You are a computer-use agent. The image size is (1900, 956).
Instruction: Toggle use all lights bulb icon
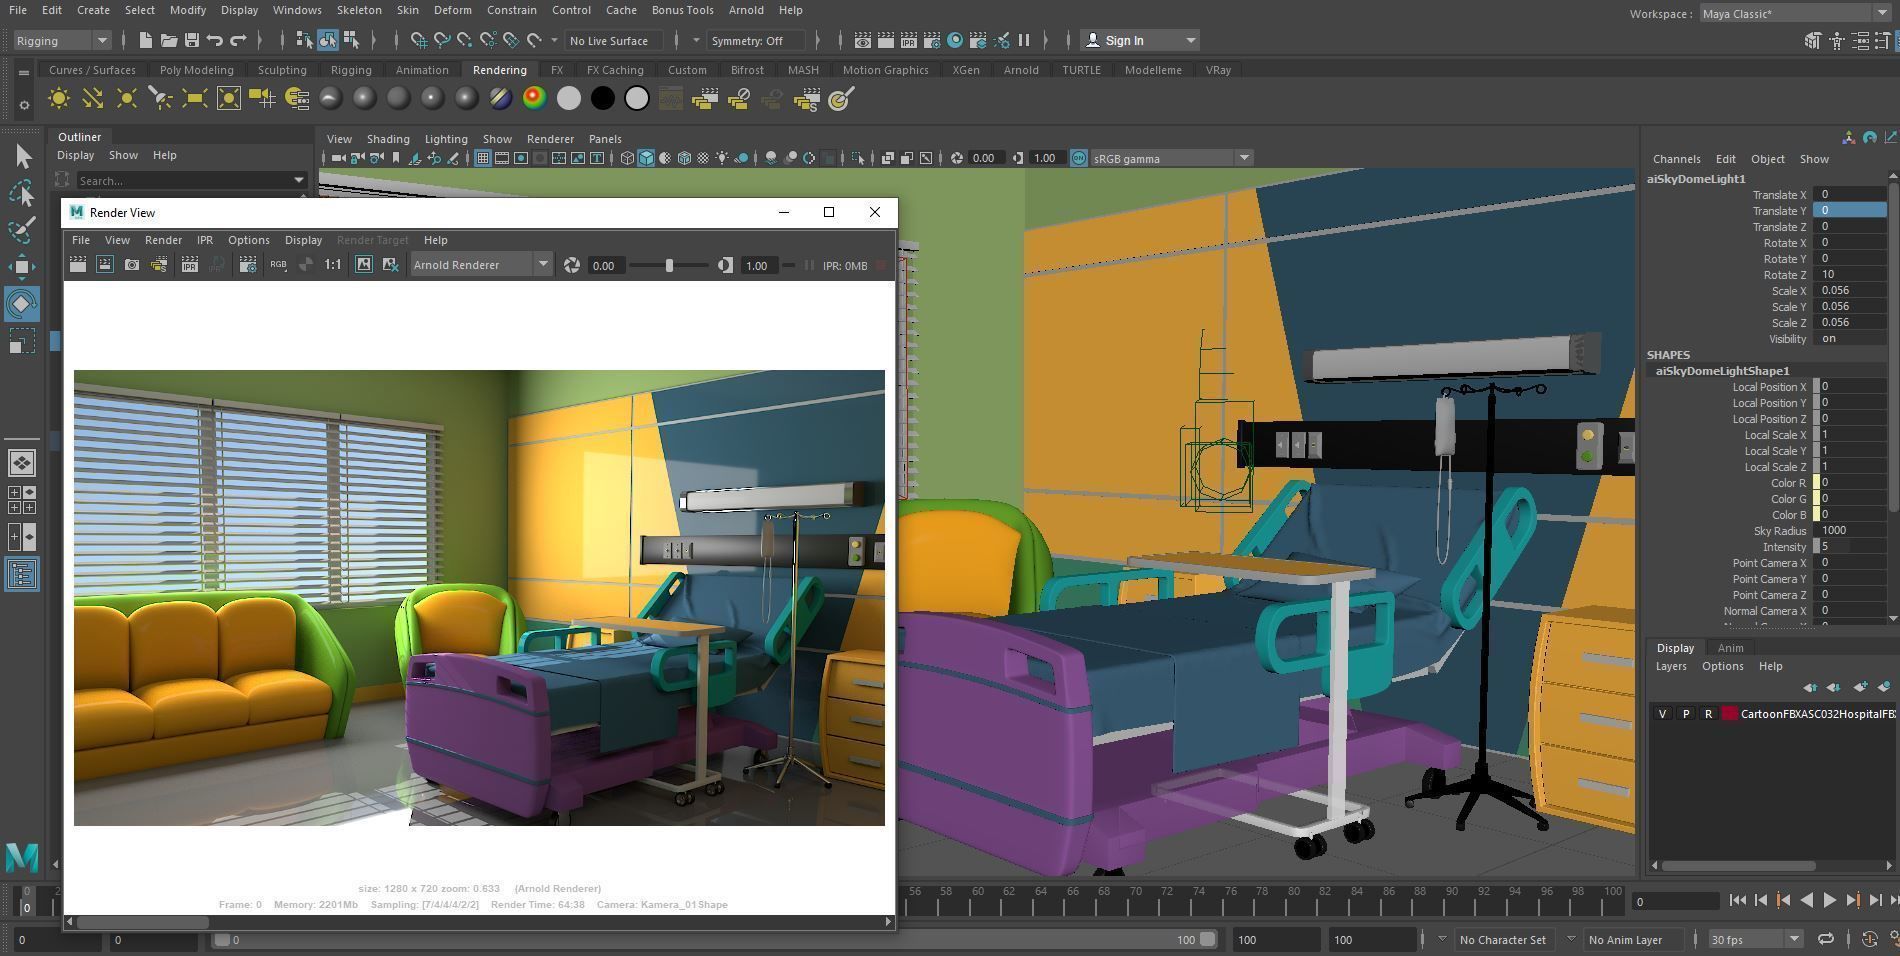pos(722,158)
